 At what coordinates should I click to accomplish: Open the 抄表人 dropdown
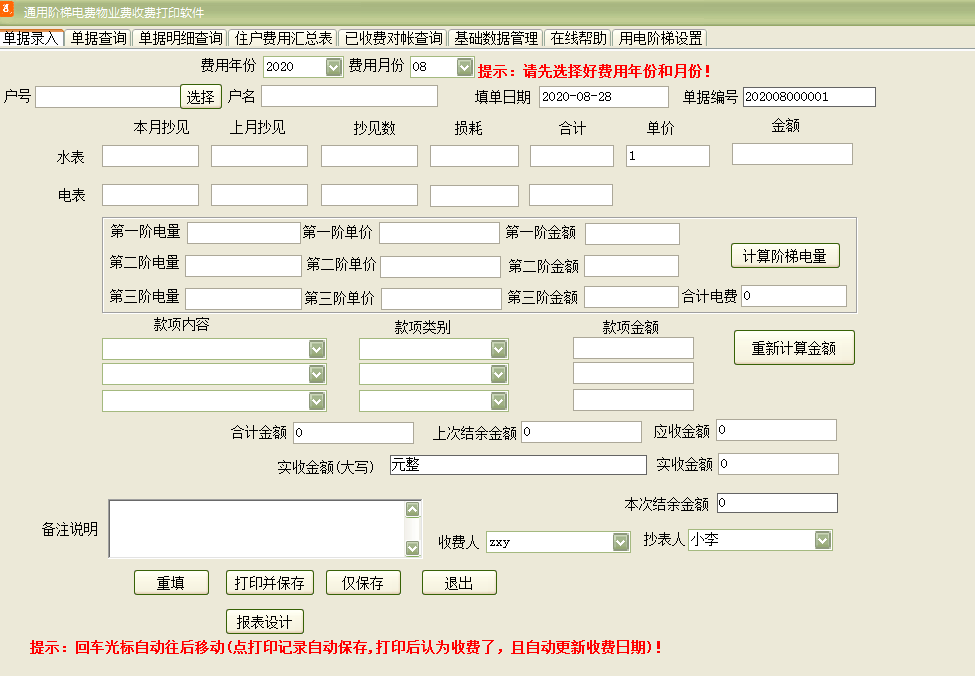point(823,539)
